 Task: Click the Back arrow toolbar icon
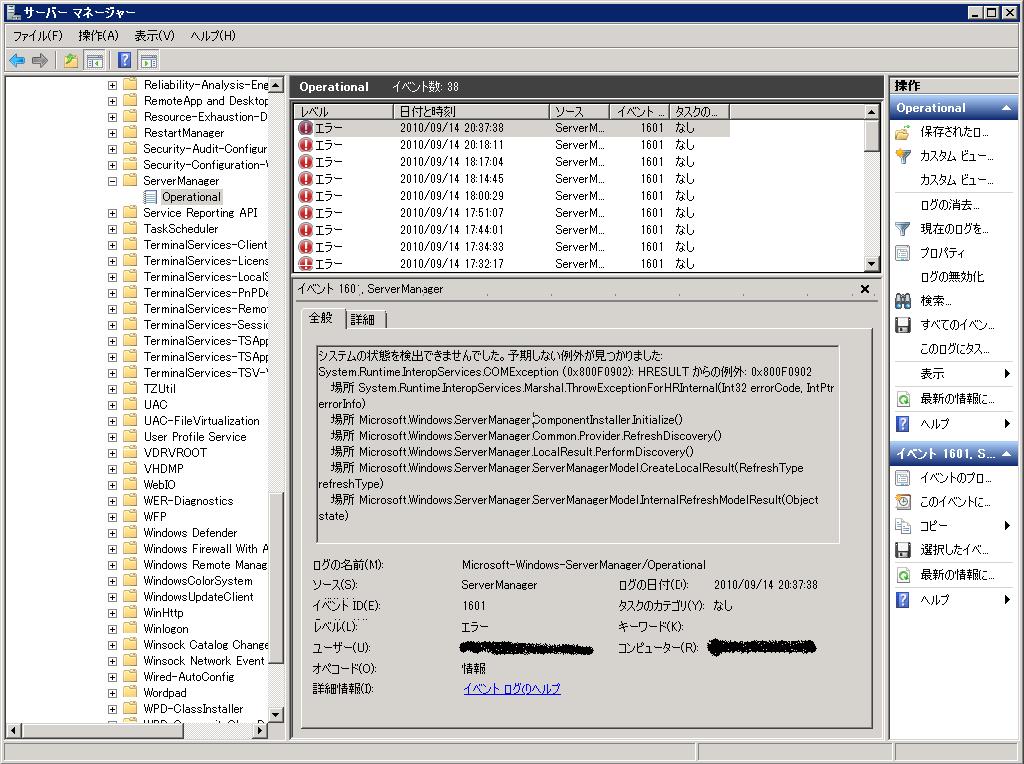pos(17,61)
